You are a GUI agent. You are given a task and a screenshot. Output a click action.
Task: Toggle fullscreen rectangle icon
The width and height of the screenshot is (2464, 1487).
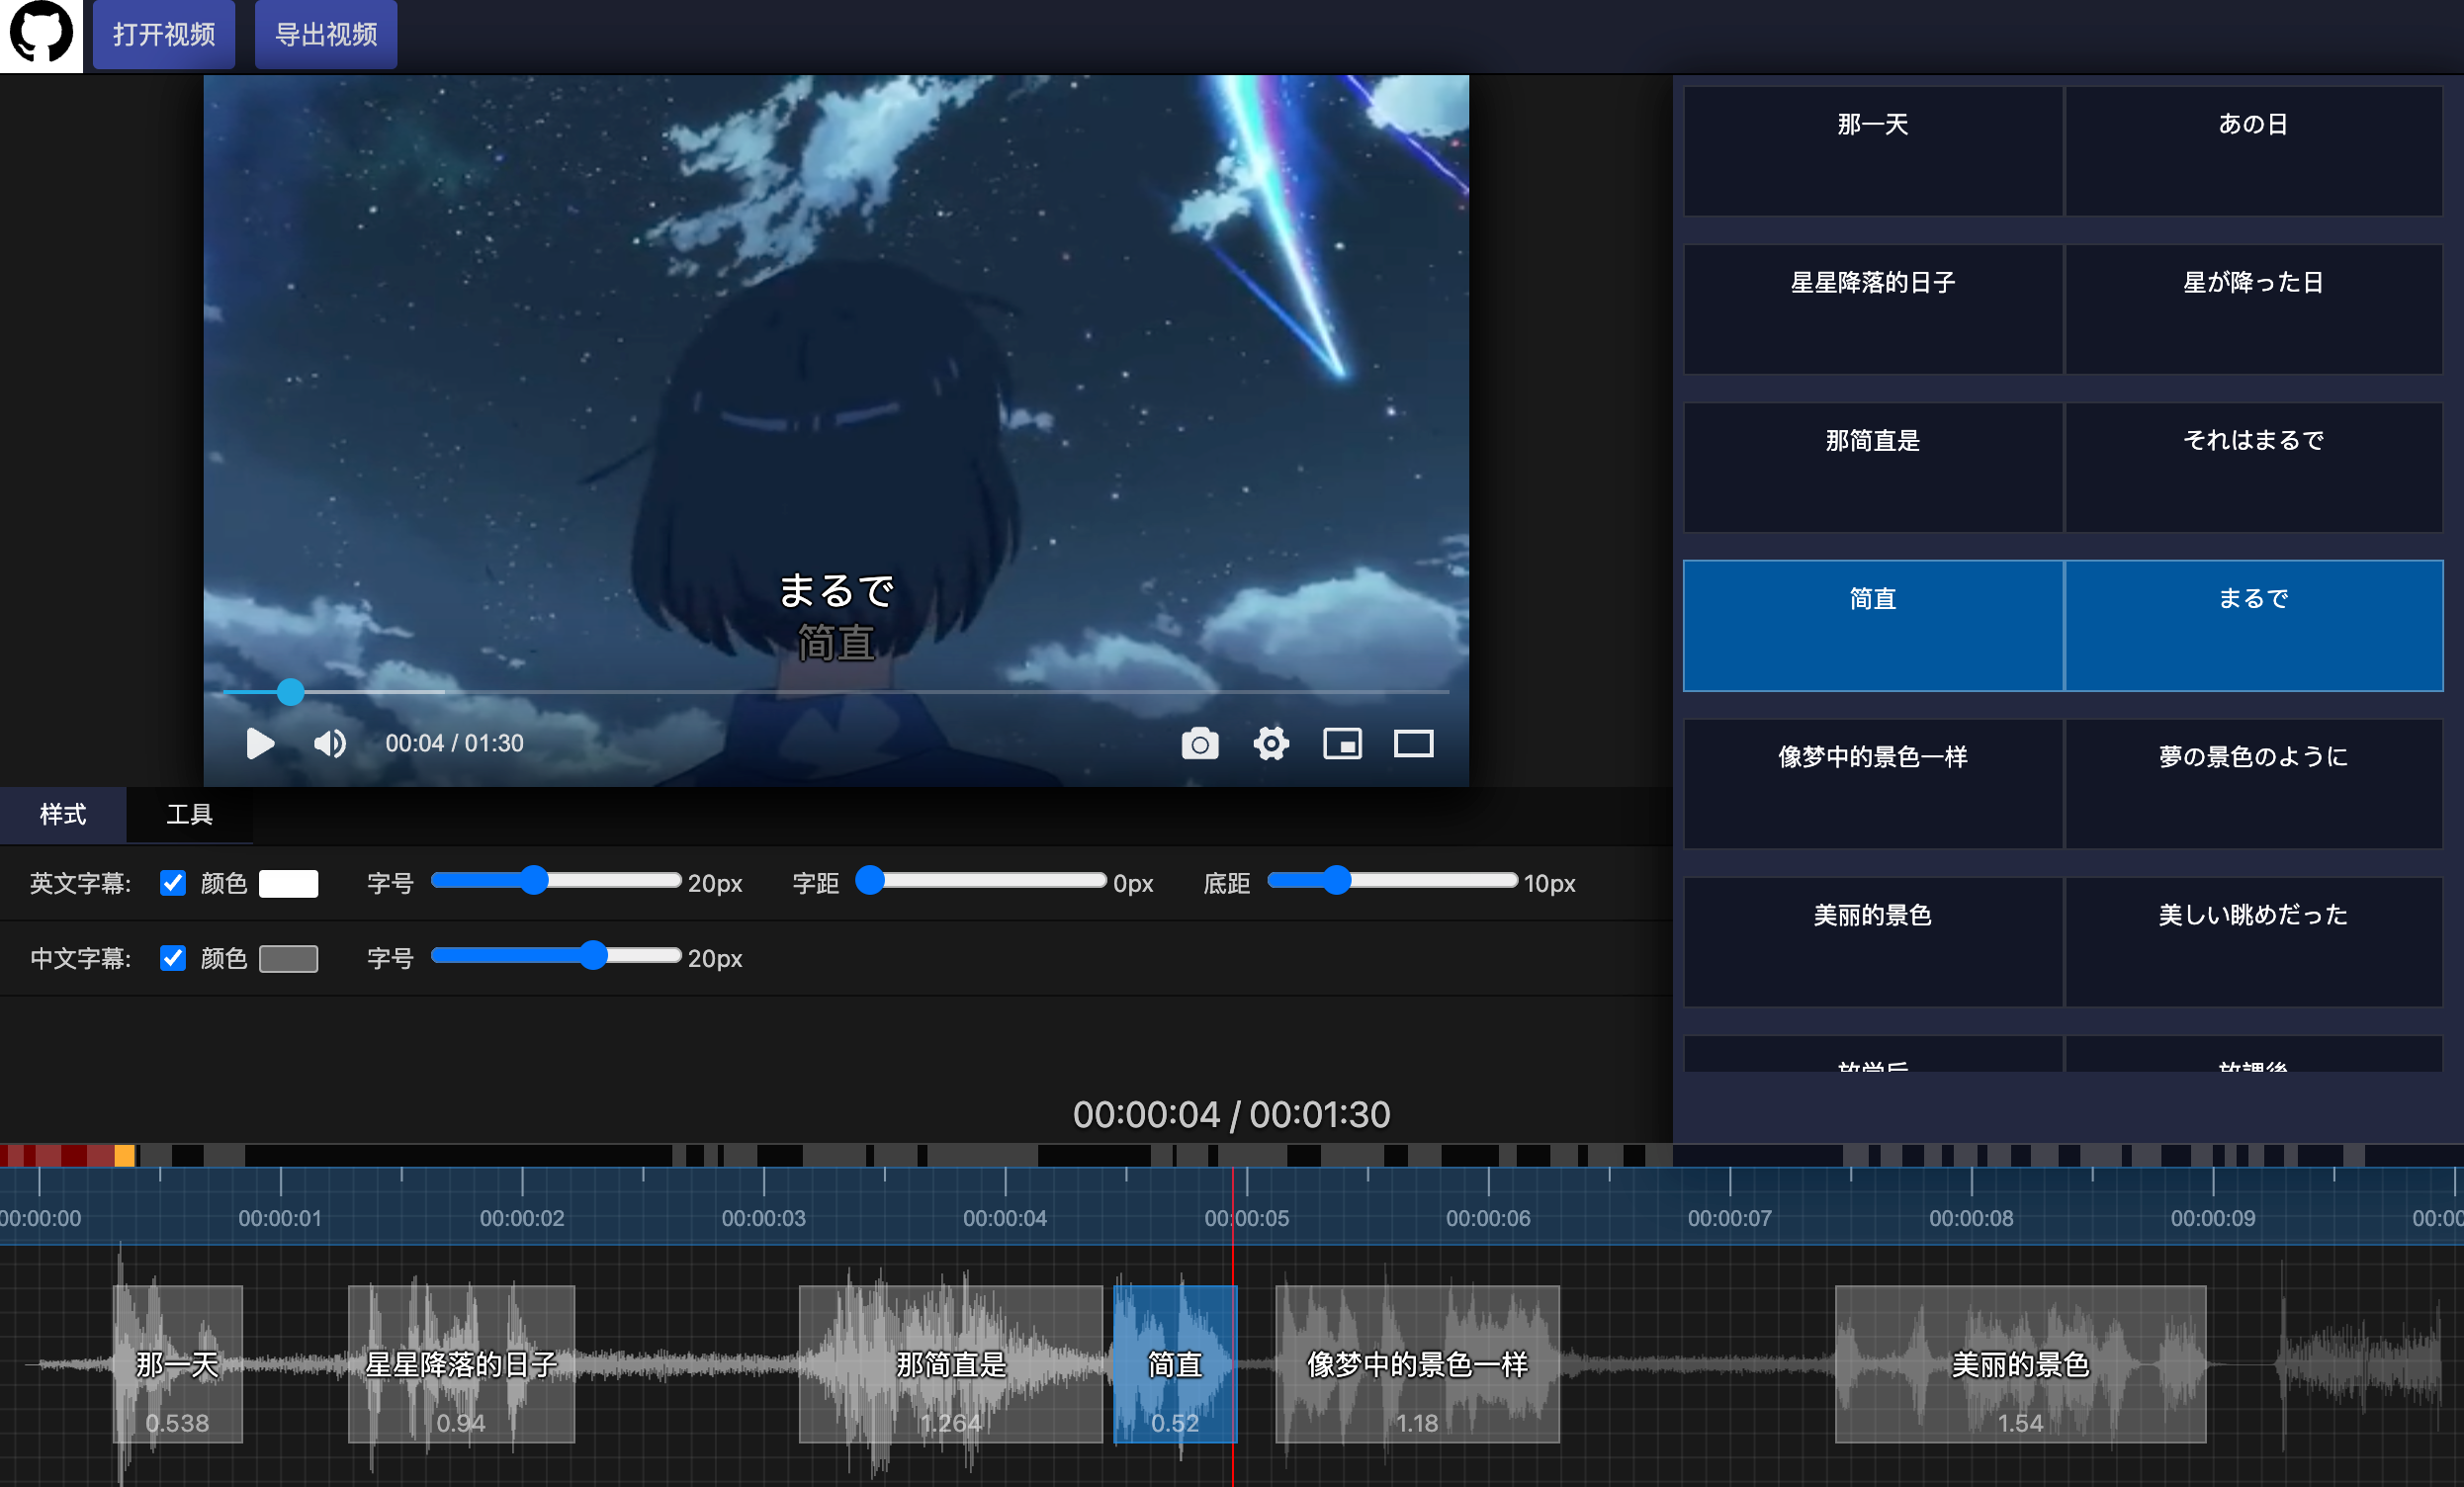click(1413, 743)
